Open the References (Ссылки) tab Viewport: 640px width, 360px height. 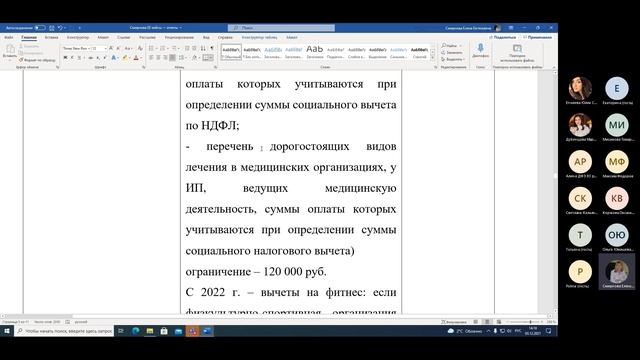click(124, 38)
